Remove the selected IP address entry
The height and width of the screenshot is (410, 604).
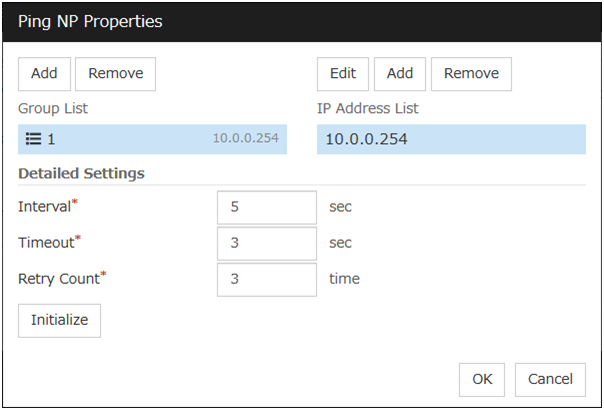tap(471, 73)
